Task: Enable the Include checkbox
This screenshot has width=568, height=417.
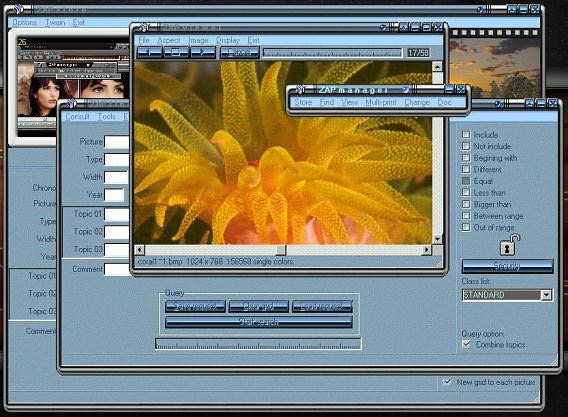Action: 466,134
